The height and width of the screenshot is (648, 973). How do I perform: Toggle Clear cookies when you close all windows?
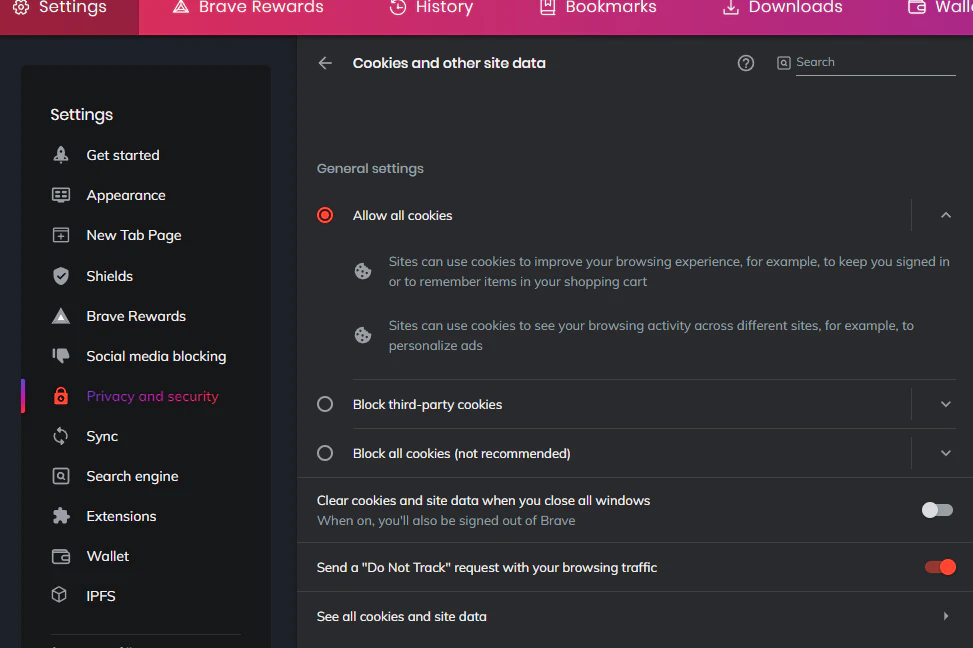coord(937,510)
